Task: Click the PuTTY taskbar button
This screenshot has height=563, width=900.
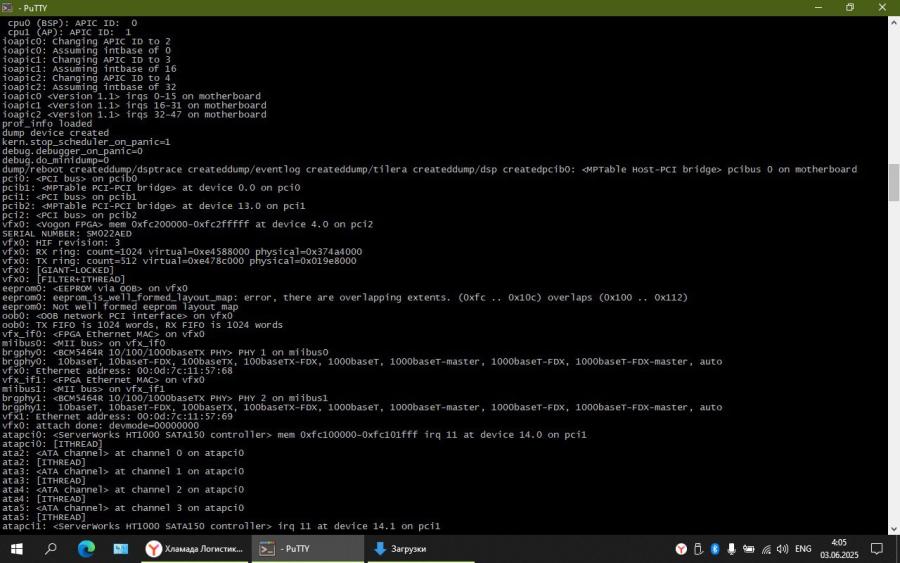Action: point(307,549)
